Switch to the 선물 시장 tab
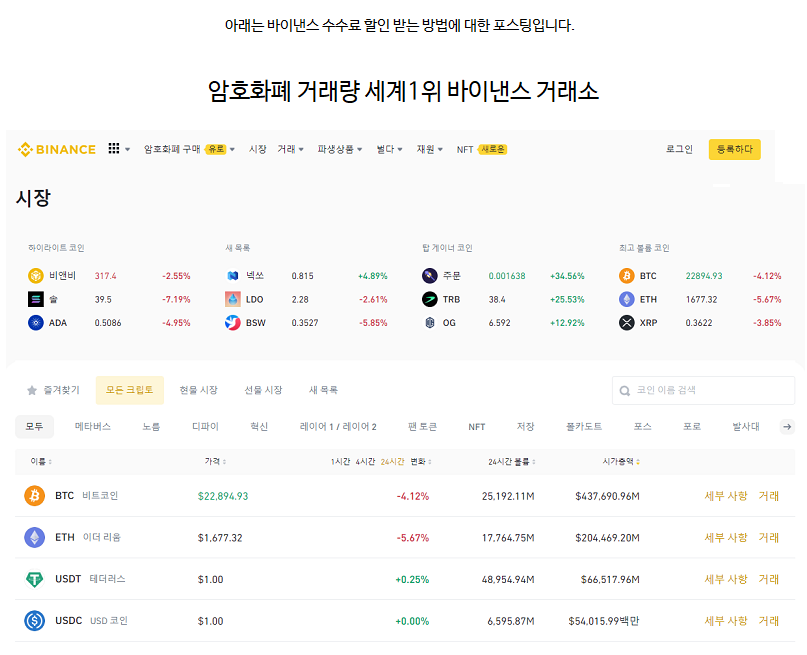807x655 pixels. click(x=263, y=390)
